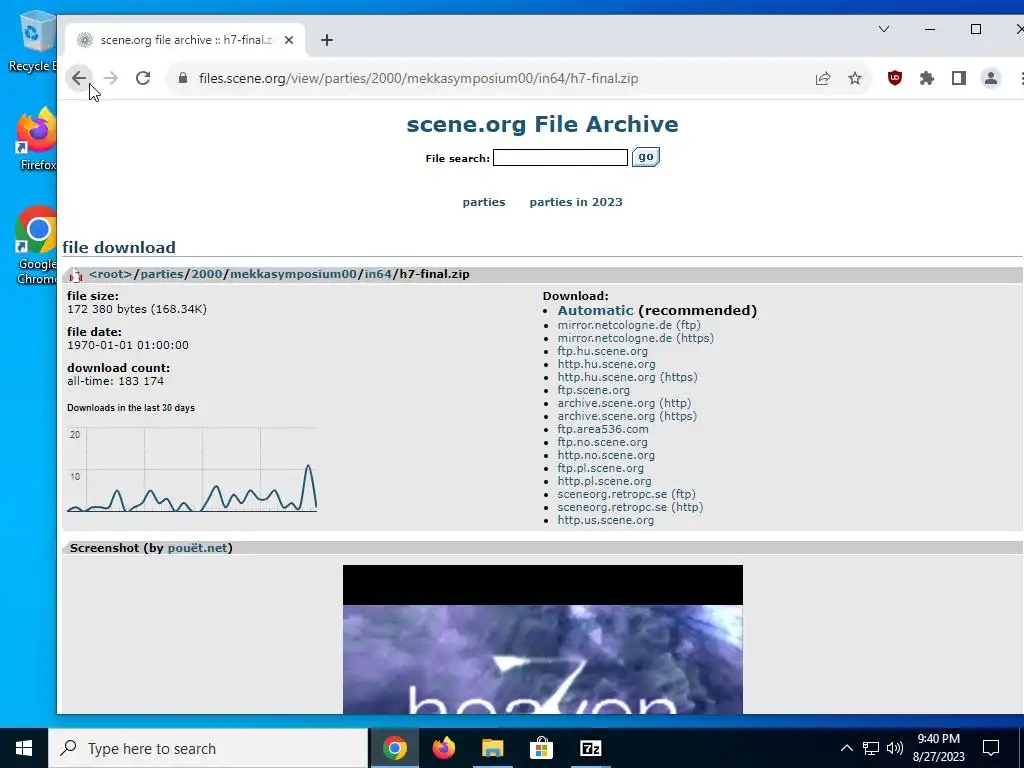The height and width of the screenshot is (768, 1024).
Task: Open the Extensions puzzle piece menu
Action: tap(927, 78)
